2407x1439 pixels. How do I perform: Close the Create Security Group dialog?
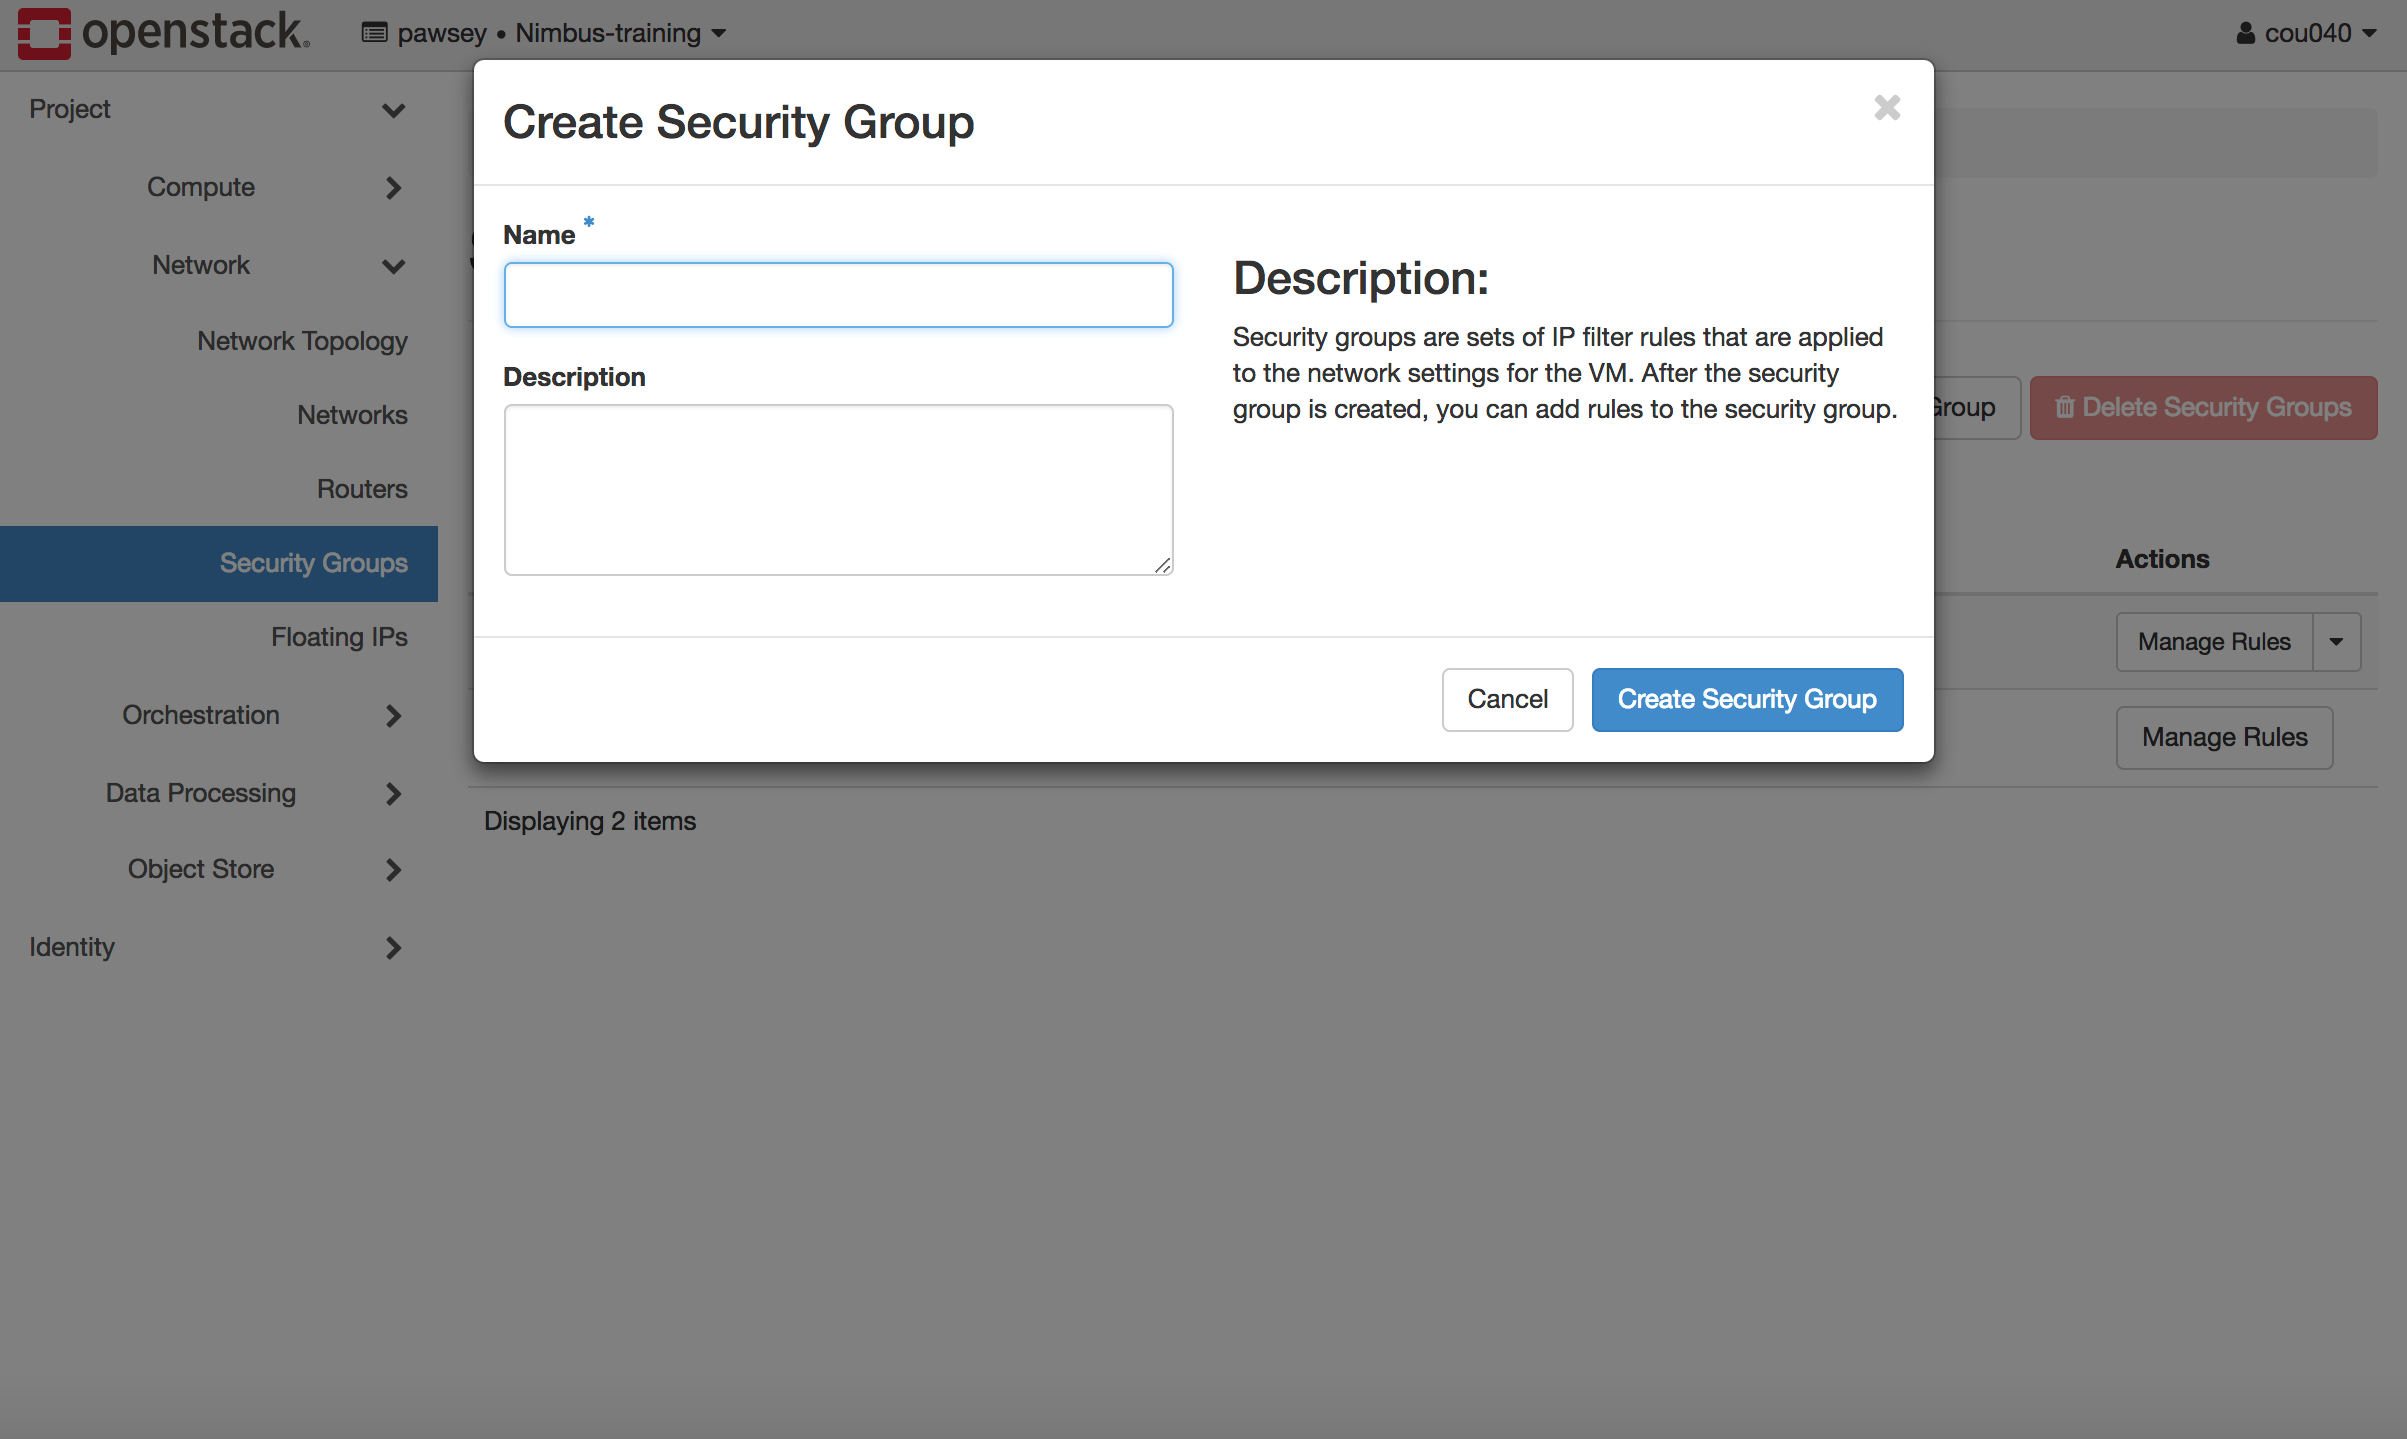pos(1886,107)
